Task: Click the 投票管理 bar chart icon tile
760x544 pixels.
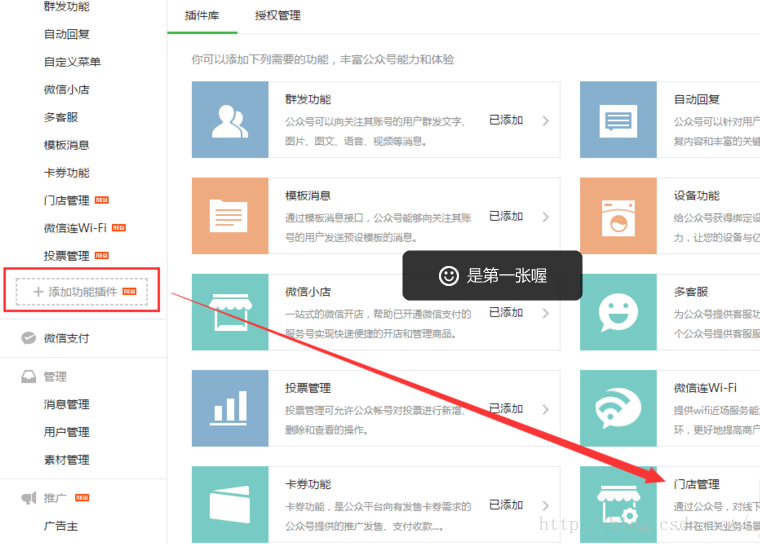Action: [230, 408]
